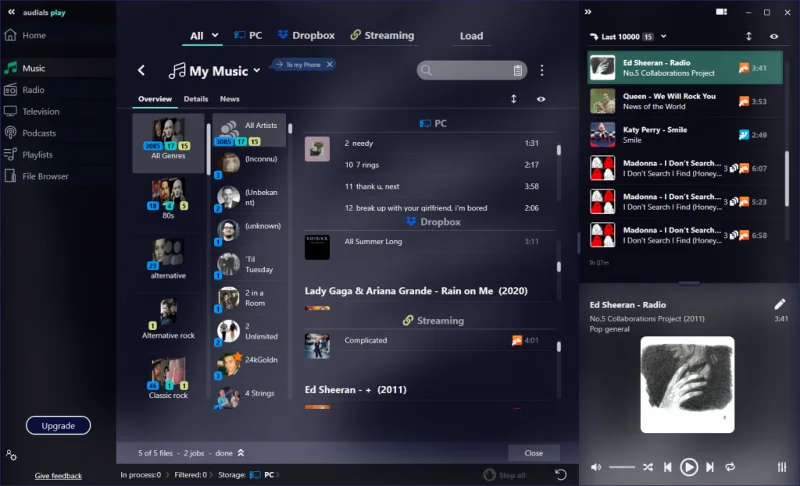This screenshot has height=486, width=800.
Task: Adjust the volume slider in player
Action: pyautogui.click(x=622, y=467)
